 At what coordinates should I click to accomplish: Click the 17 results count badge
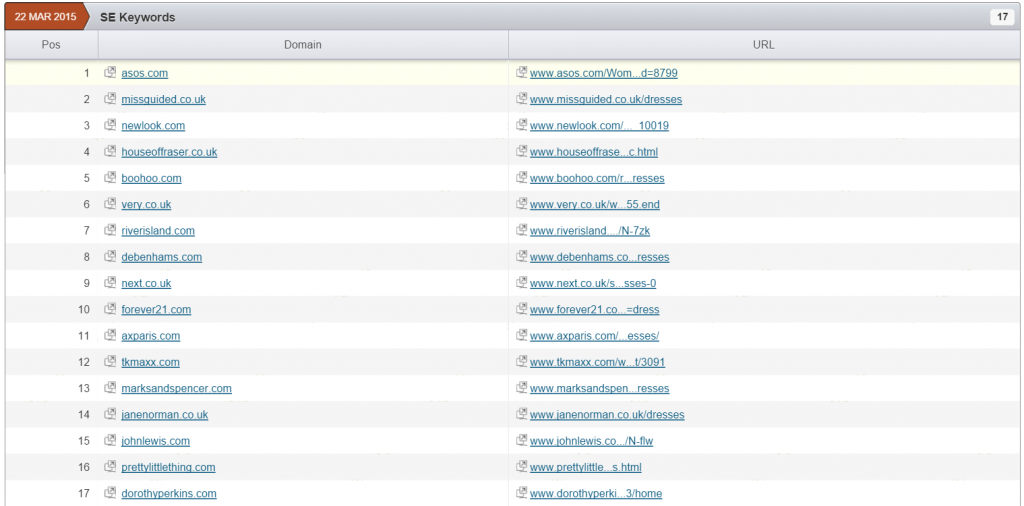point(1001,17)
